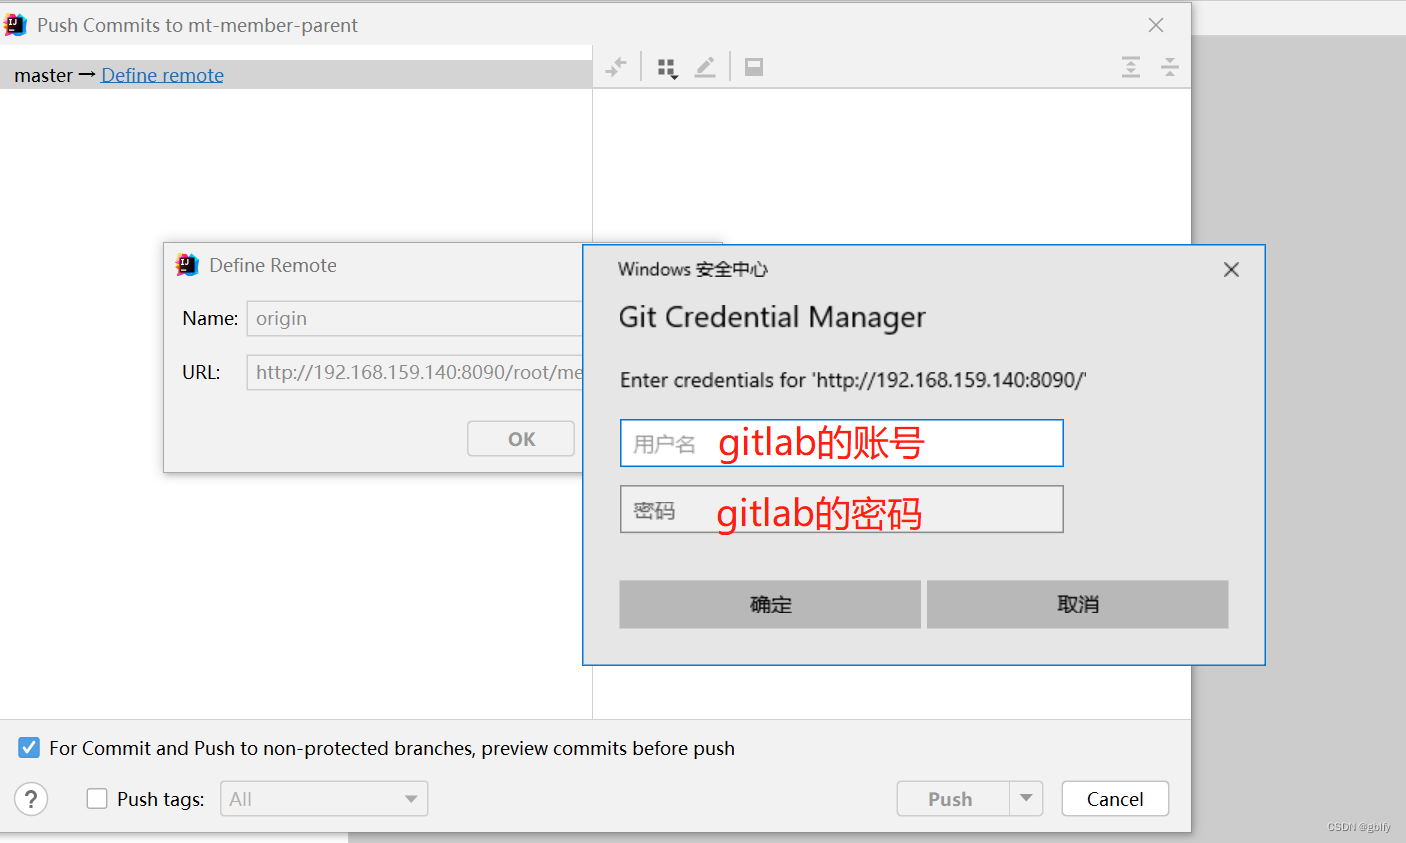Viewport: 1406px width, 843px height.
Task: Click the 'Git Credential Manager' heading text
Action: click(x=772, y=317)
